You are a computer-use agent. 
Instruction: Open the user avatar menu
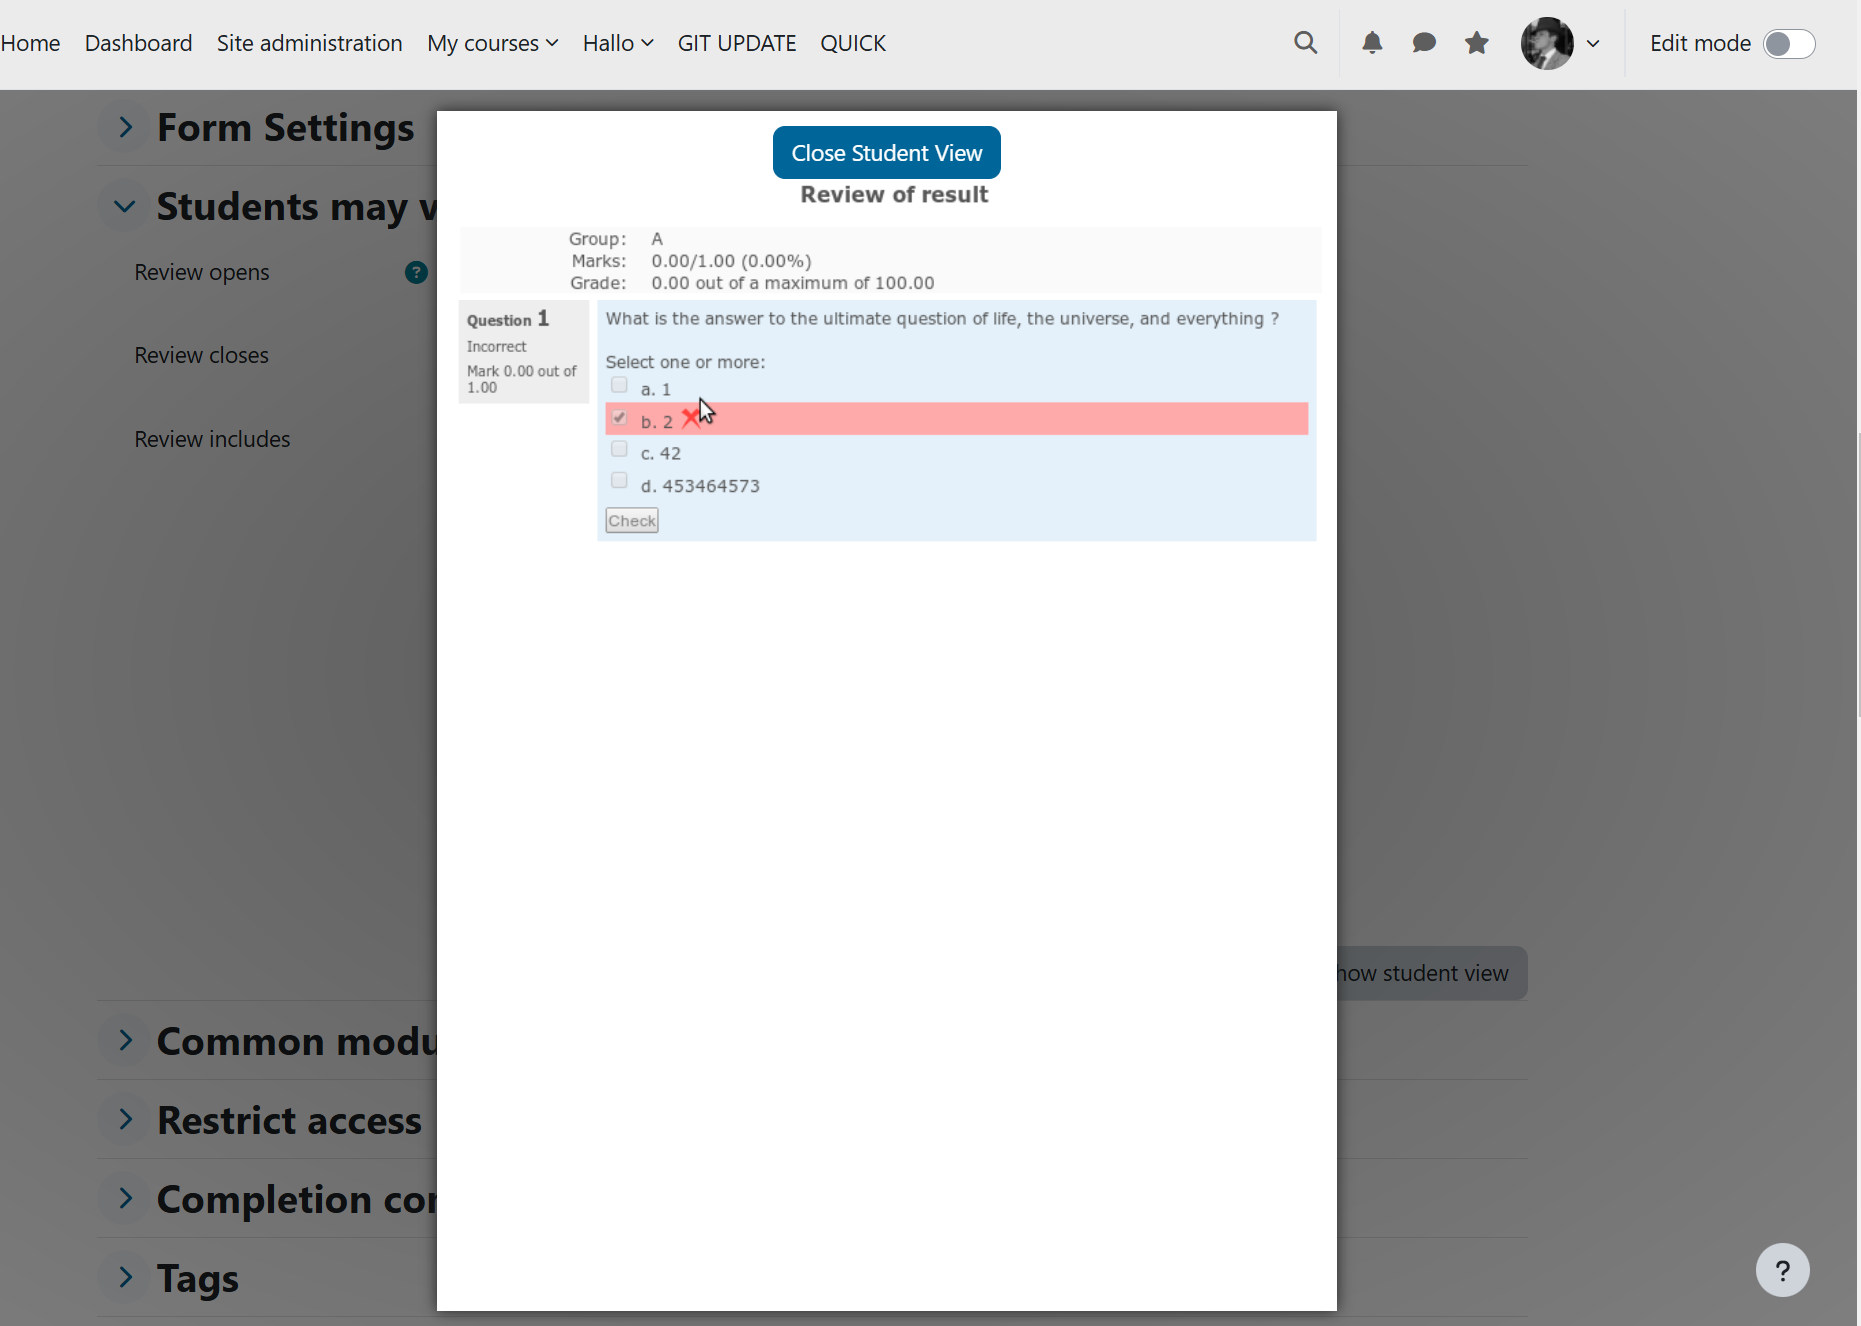[x=1547, y=43]
